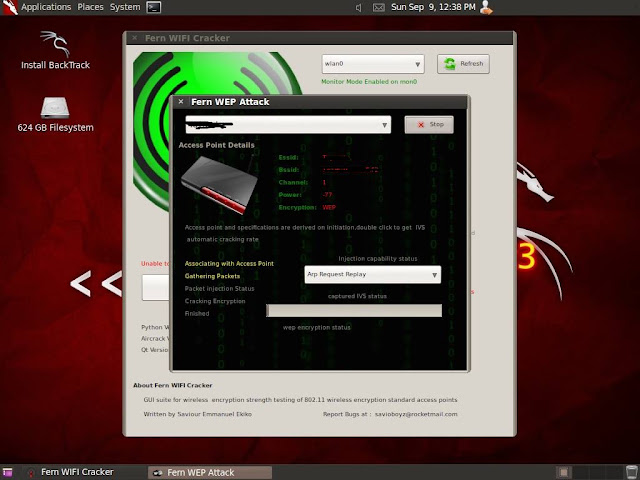Click the Power value -77
The height and width of the screenshot is (480, 640).
tap(327, 195)
